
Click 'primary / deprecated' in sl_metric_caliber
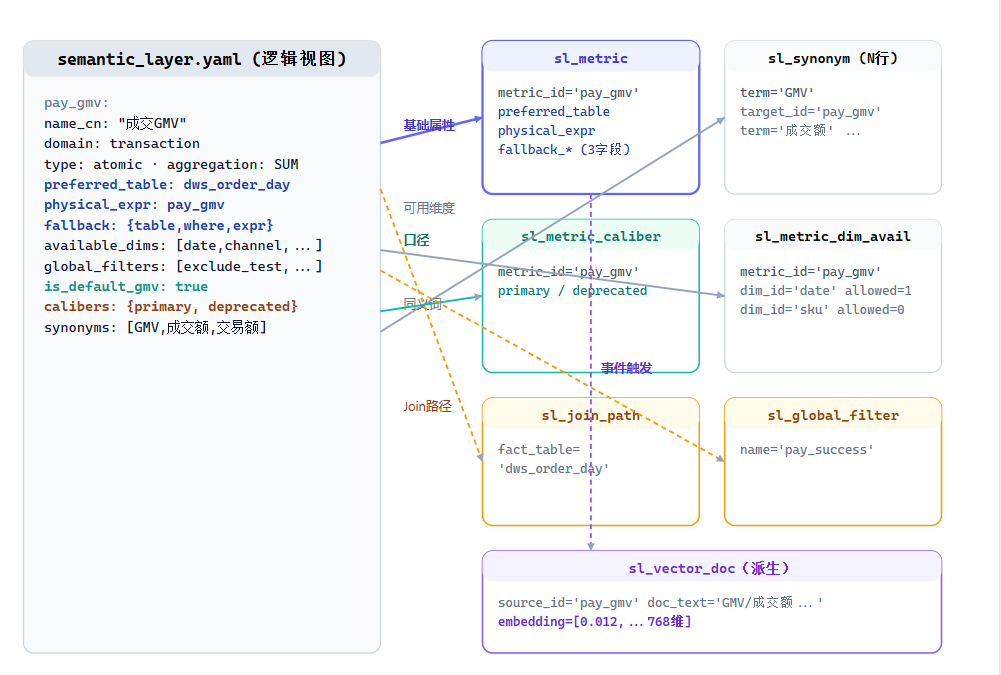(x=572, y=291)
